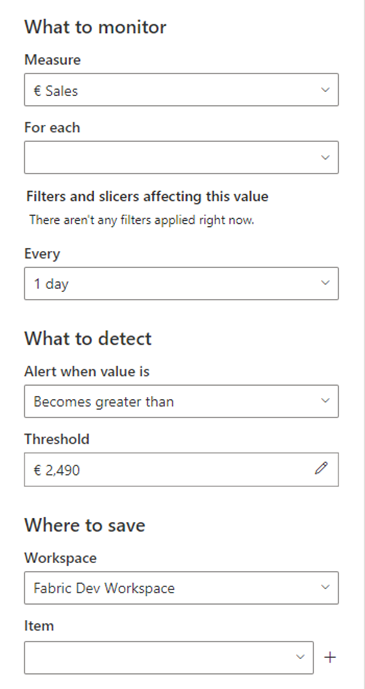Image resolution: width=365 pixels, height=689 pixels.
Task: Click the no filters applied message text
Action: pyautogui.click(x=142, y=220)
